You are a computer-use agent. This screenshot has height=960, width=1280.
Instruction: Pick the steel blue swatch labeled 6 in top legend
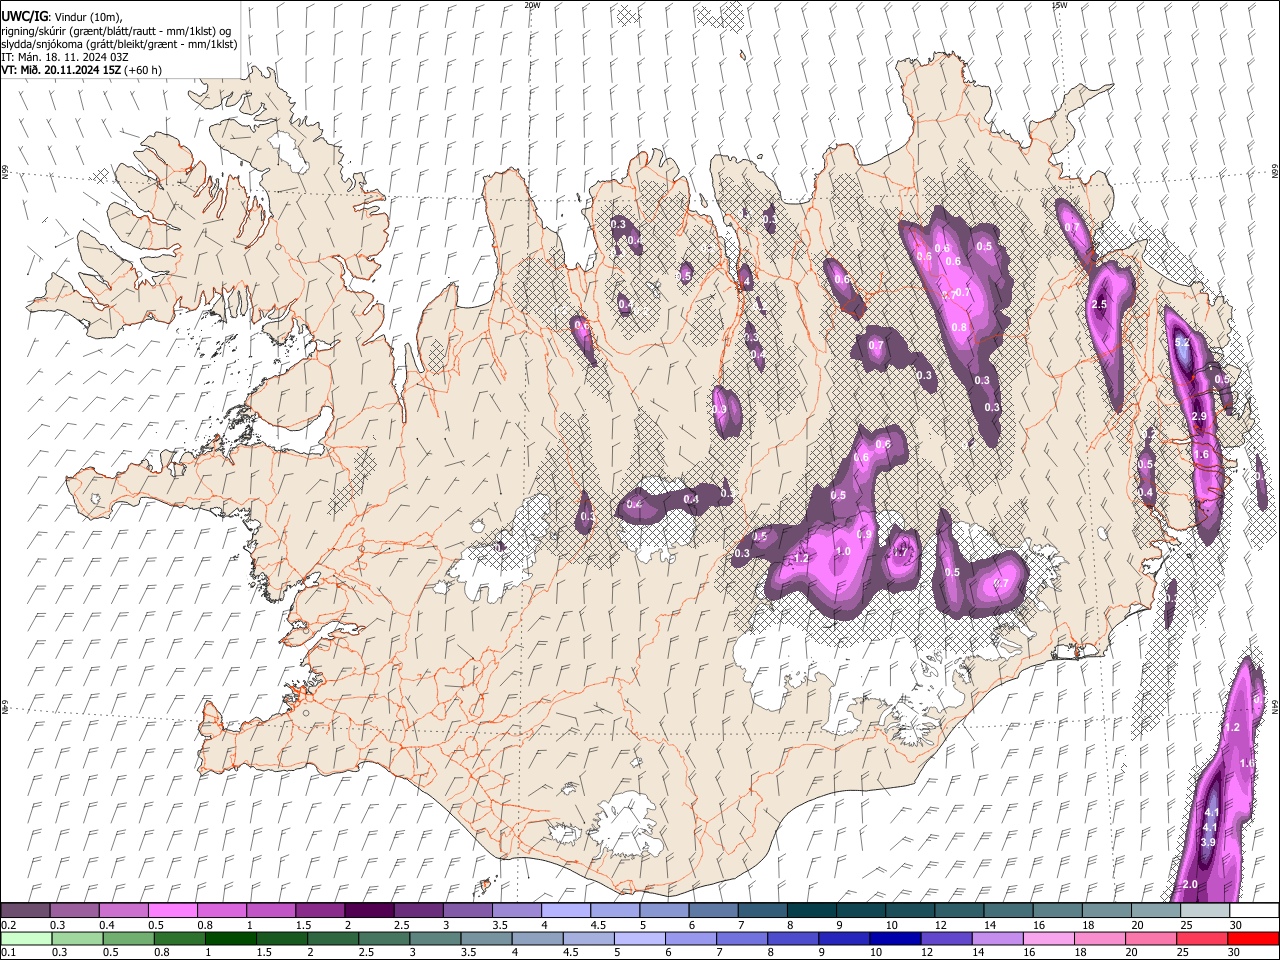[x=714, y=910]
